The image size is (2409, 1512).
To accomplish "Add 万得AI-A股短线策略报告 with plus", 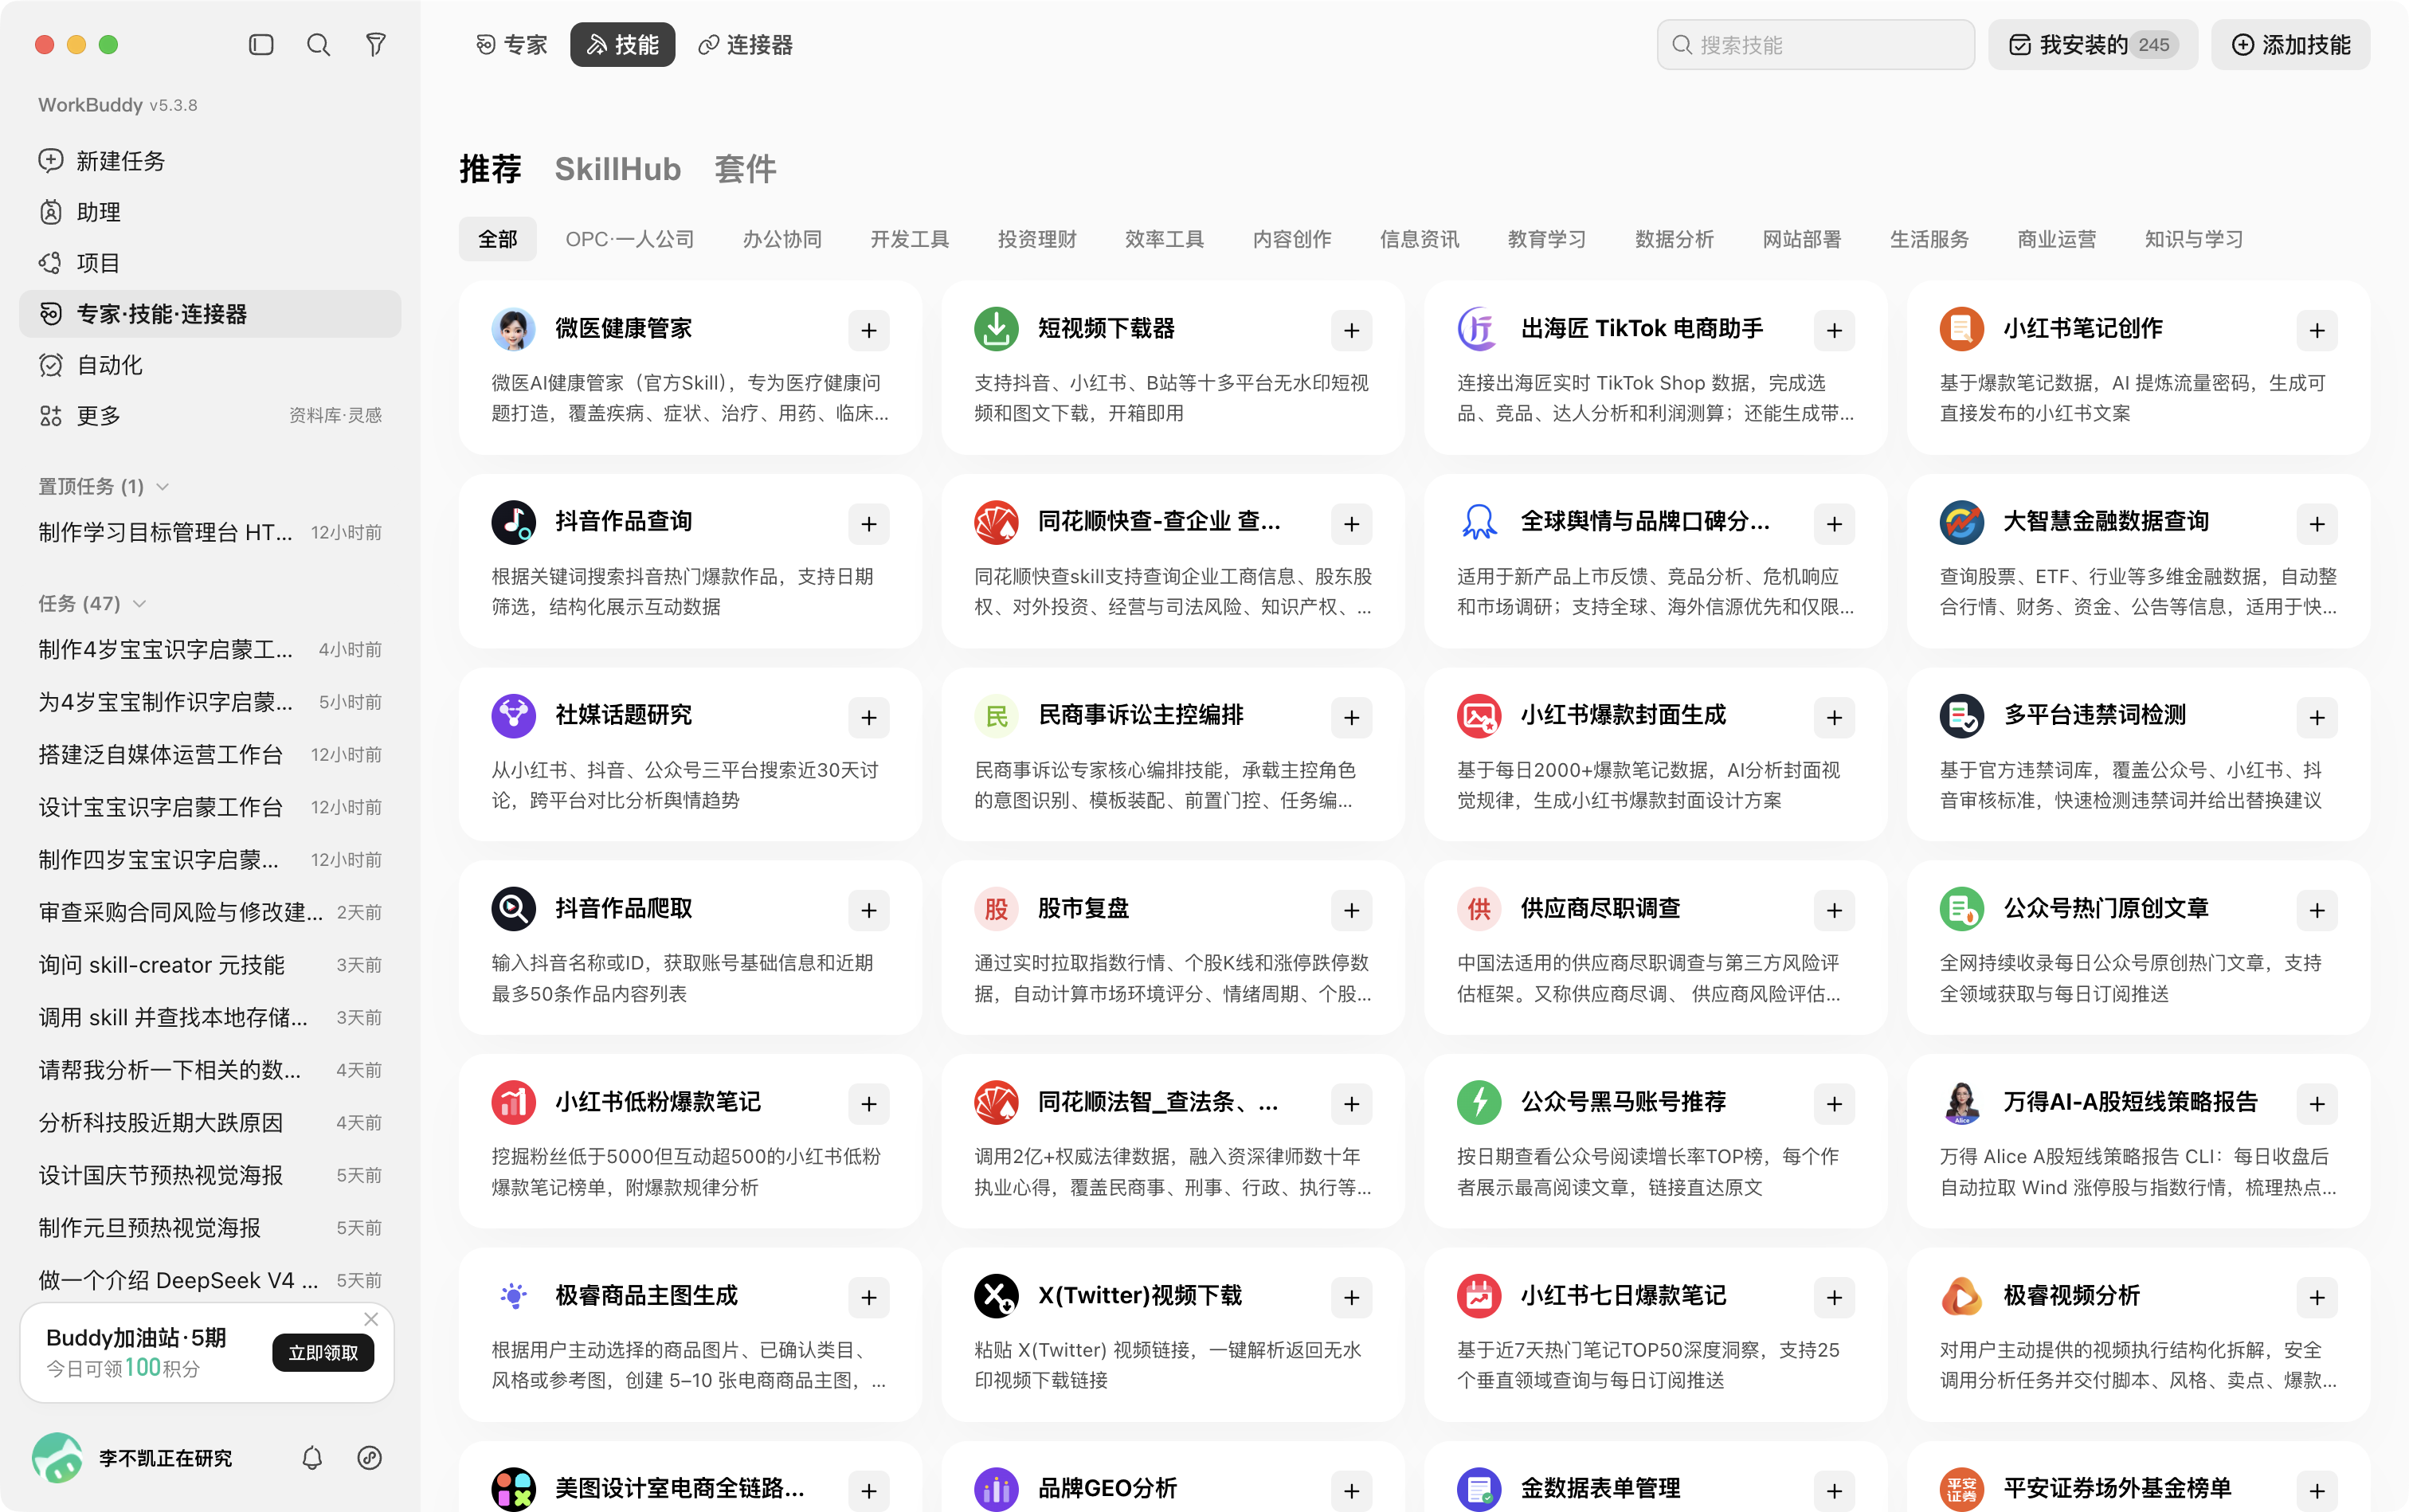I will [2317, 1104].
